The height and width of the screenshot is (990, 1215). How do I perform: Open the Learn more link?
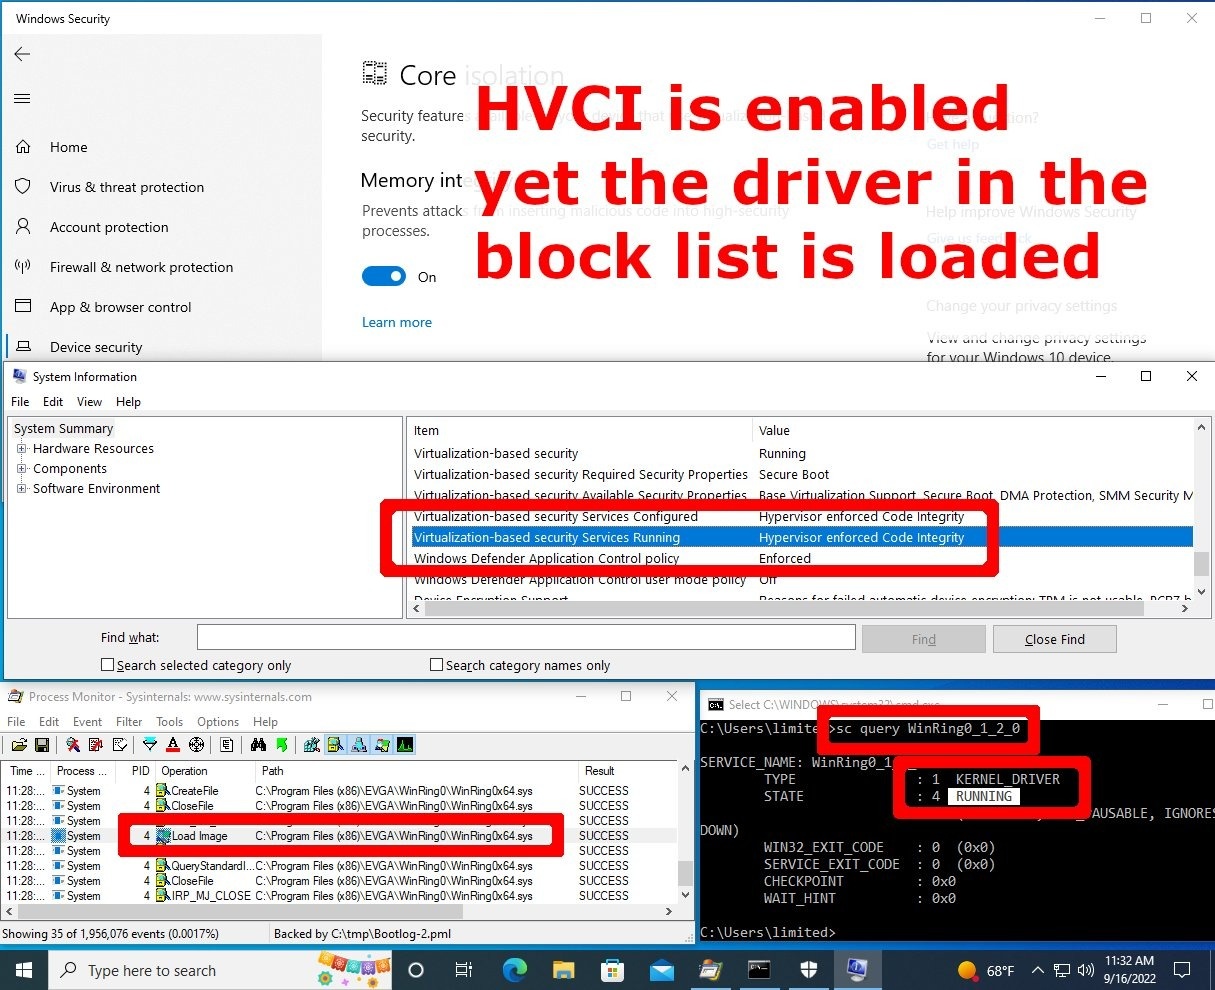click(397, 322)
